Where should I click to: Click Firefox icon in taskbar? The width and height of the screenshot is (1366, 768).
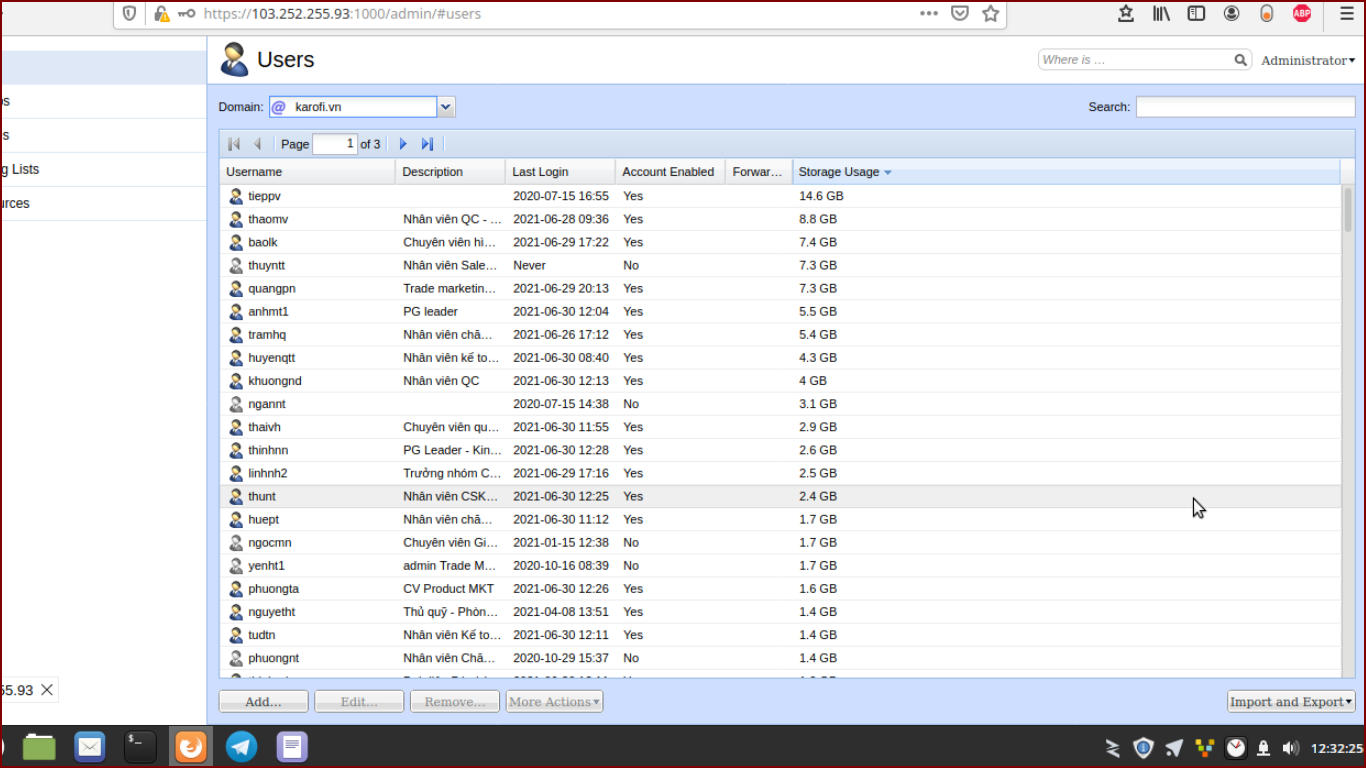191,746
